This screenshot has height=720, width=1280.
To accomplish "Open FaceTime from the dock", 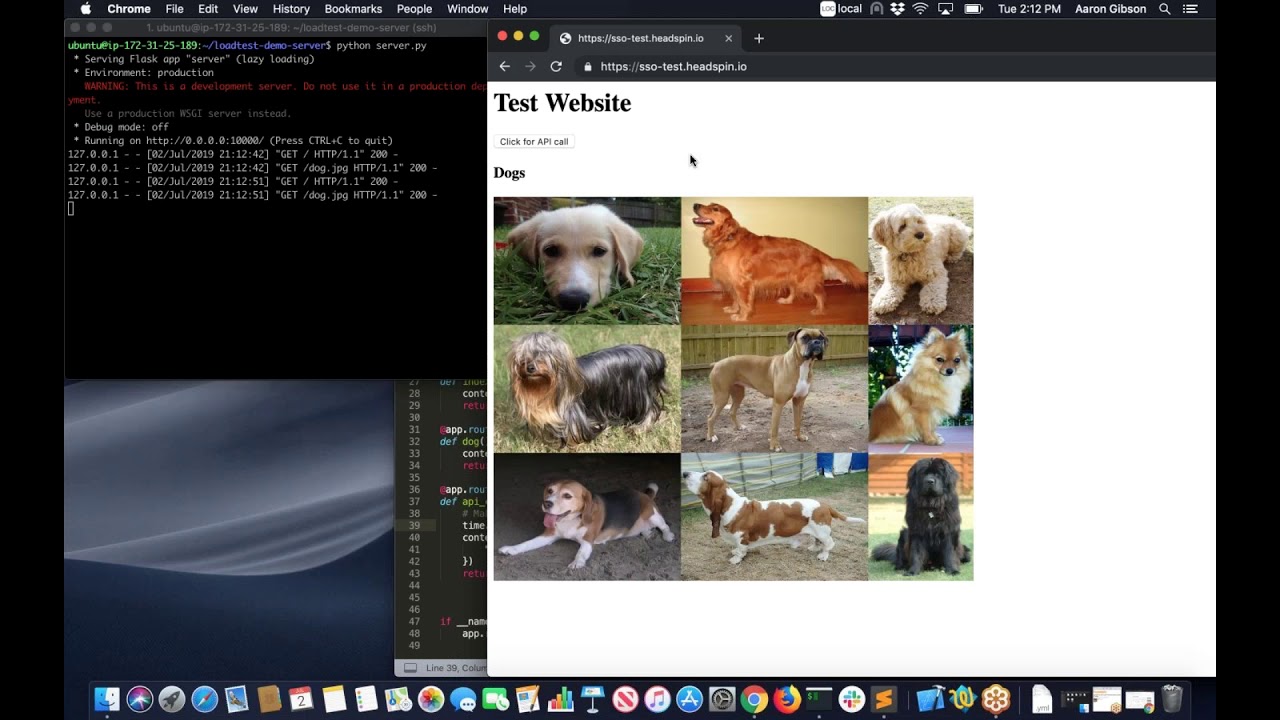I will click(x=496, y=699).
